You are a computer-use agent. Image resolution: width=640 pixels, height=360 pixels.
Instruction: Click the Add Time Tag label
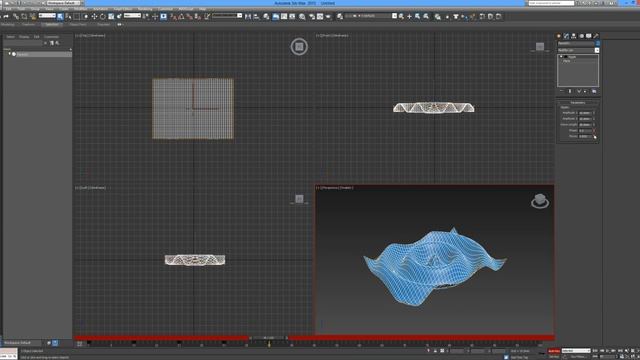pos(519,357)
